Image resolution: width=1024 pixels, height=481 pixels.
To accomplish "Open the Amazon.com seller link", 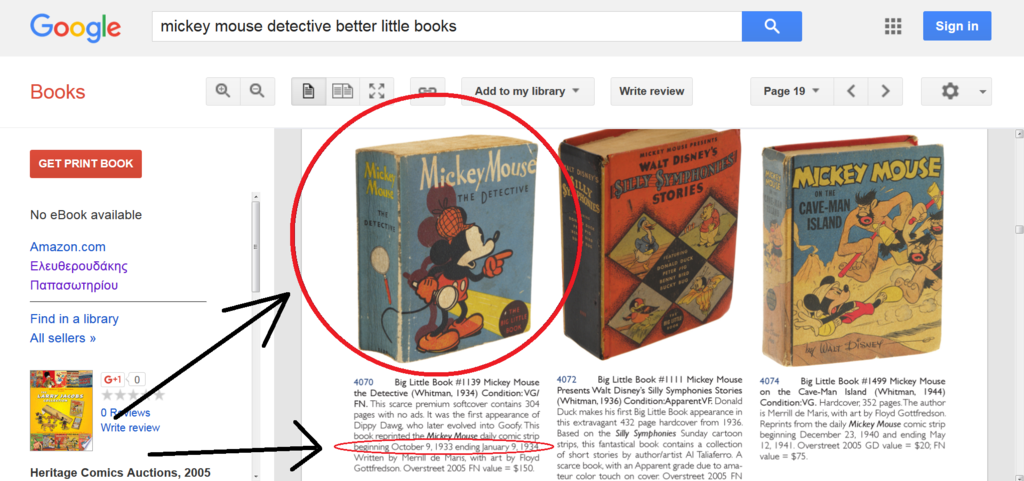I will tap(68, 247).
